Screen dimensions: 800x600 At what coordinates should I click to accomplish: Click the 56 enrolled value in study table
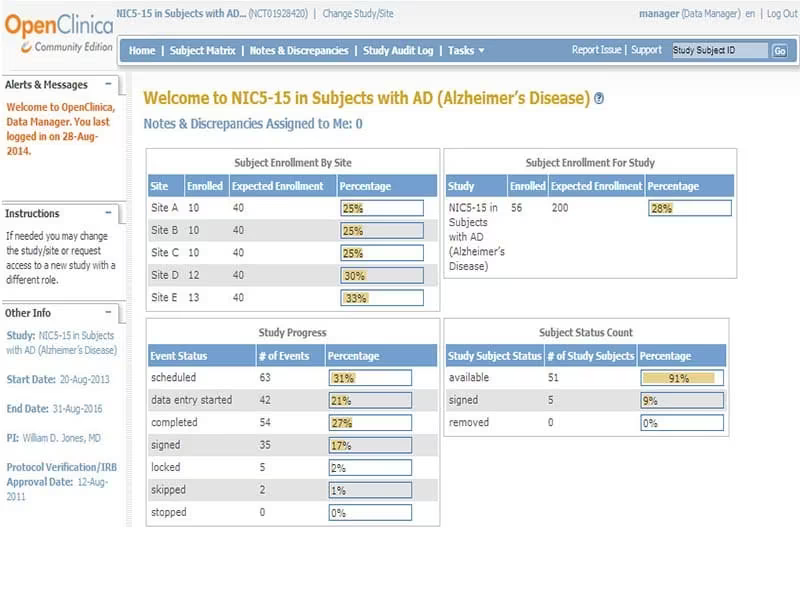pos(516,208)
